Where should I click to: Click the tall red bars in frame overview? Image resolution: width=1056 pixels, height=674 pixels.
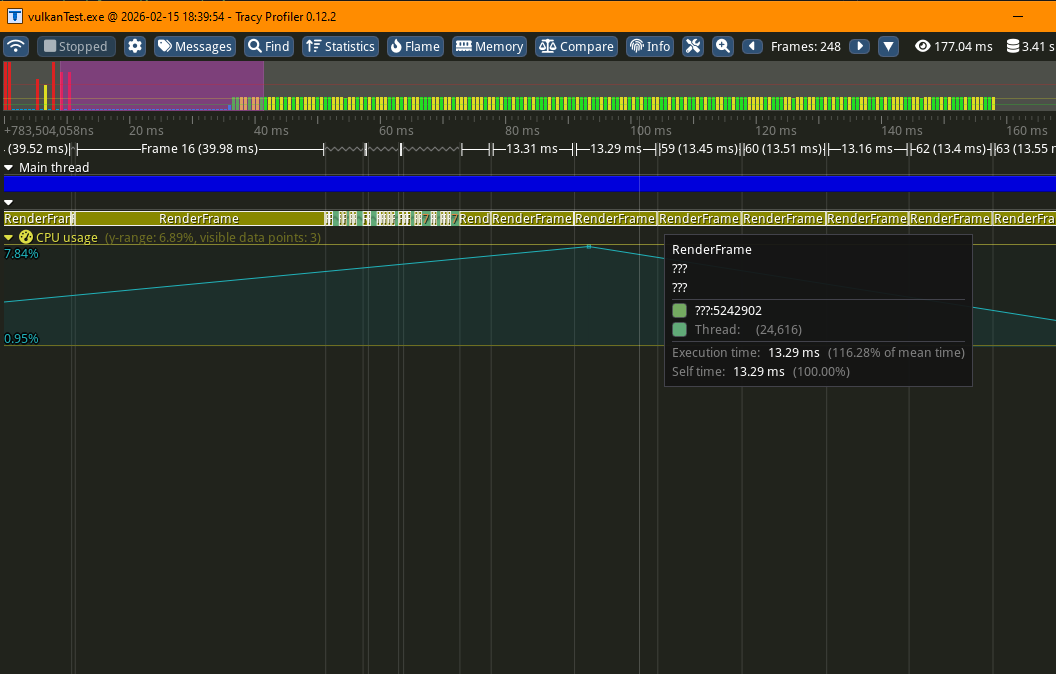[7, 86]
